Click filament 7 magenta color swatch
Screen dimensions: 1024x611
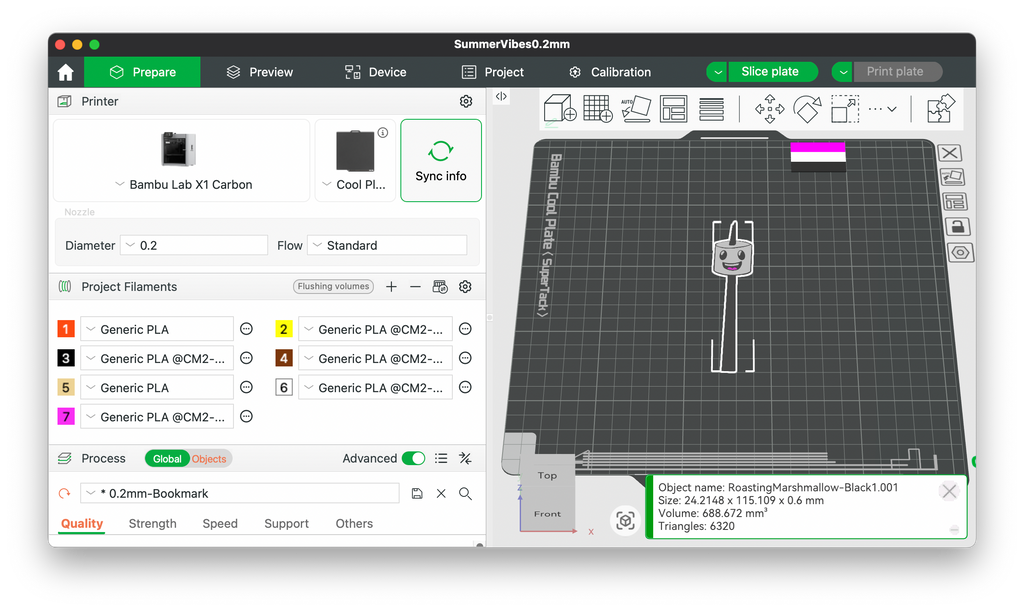[x=66, y=416]
